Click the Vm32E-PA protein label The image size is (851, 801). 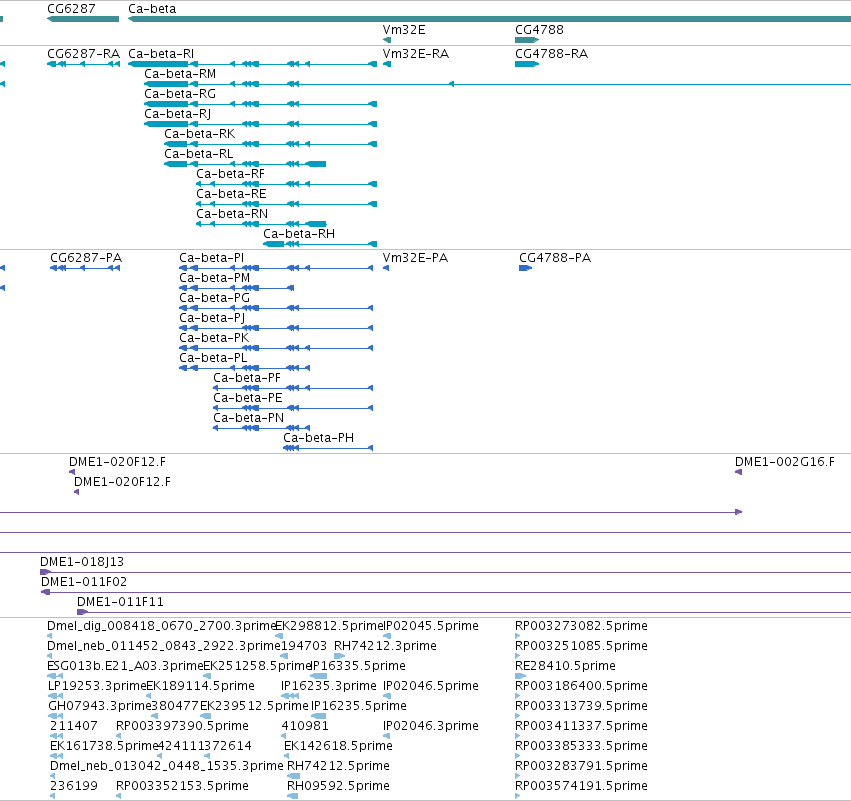[x=415, y=258]
